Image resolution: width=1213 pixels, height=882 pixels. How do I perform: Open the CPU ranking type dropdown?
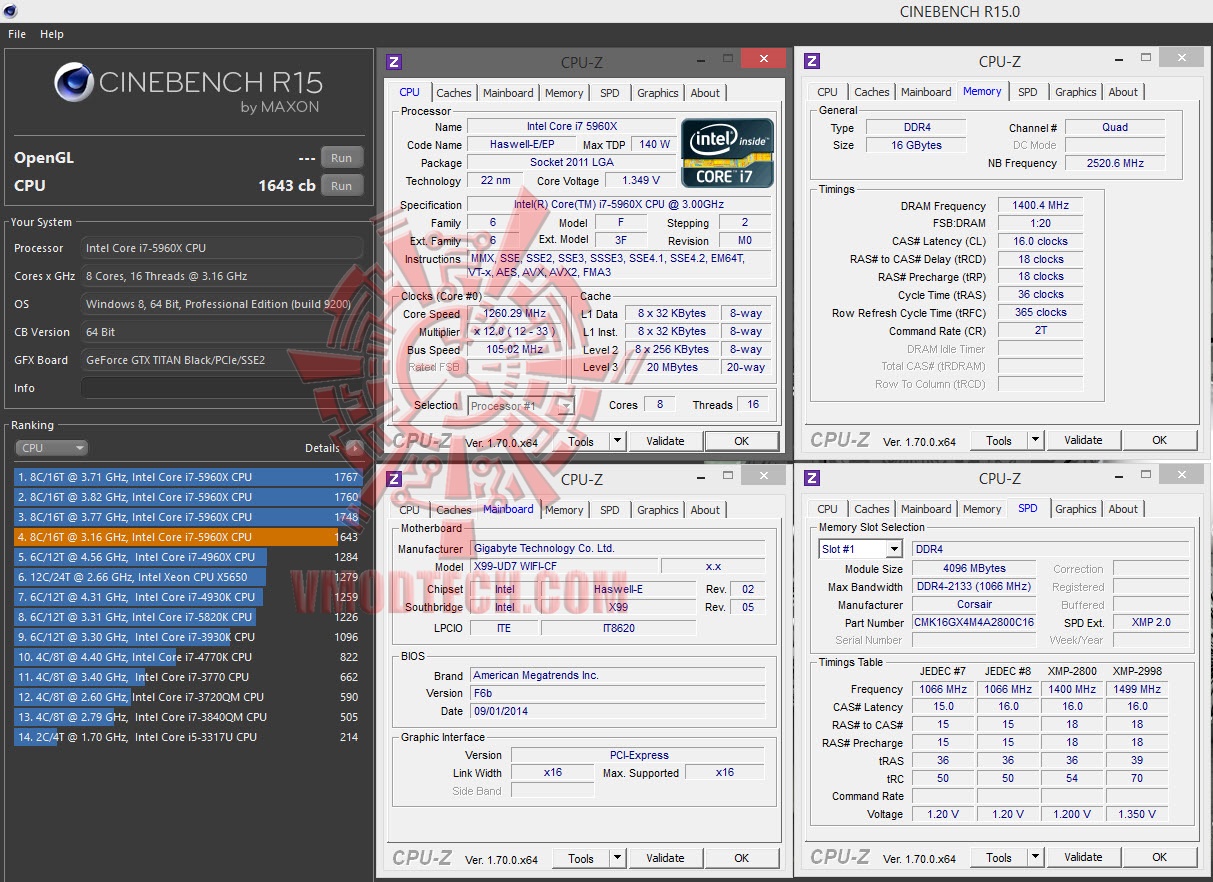52,448
